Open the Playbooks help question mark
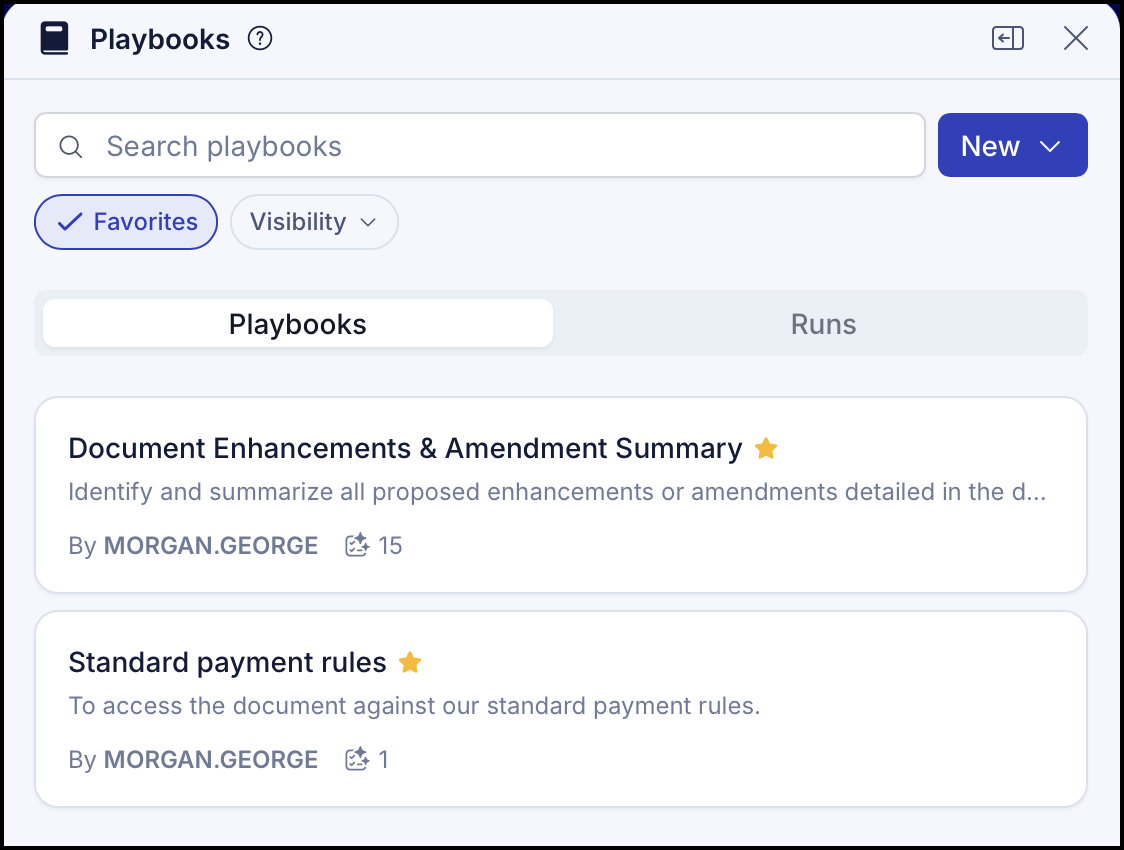Screen dimensions: 1124x850 [x=260, y=39]
